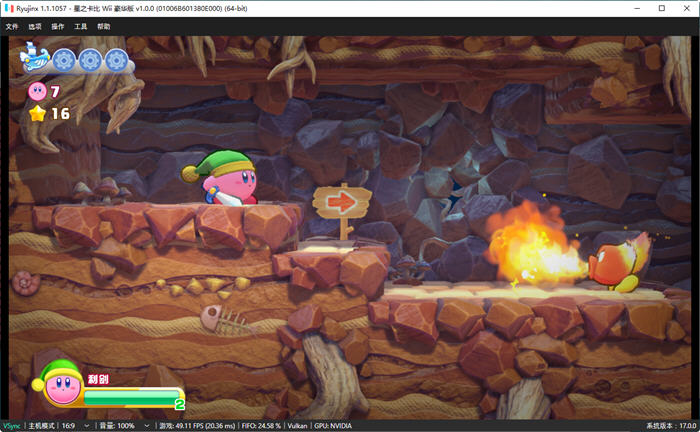Click the 音量: 100% volume indicator

[117, 426]
